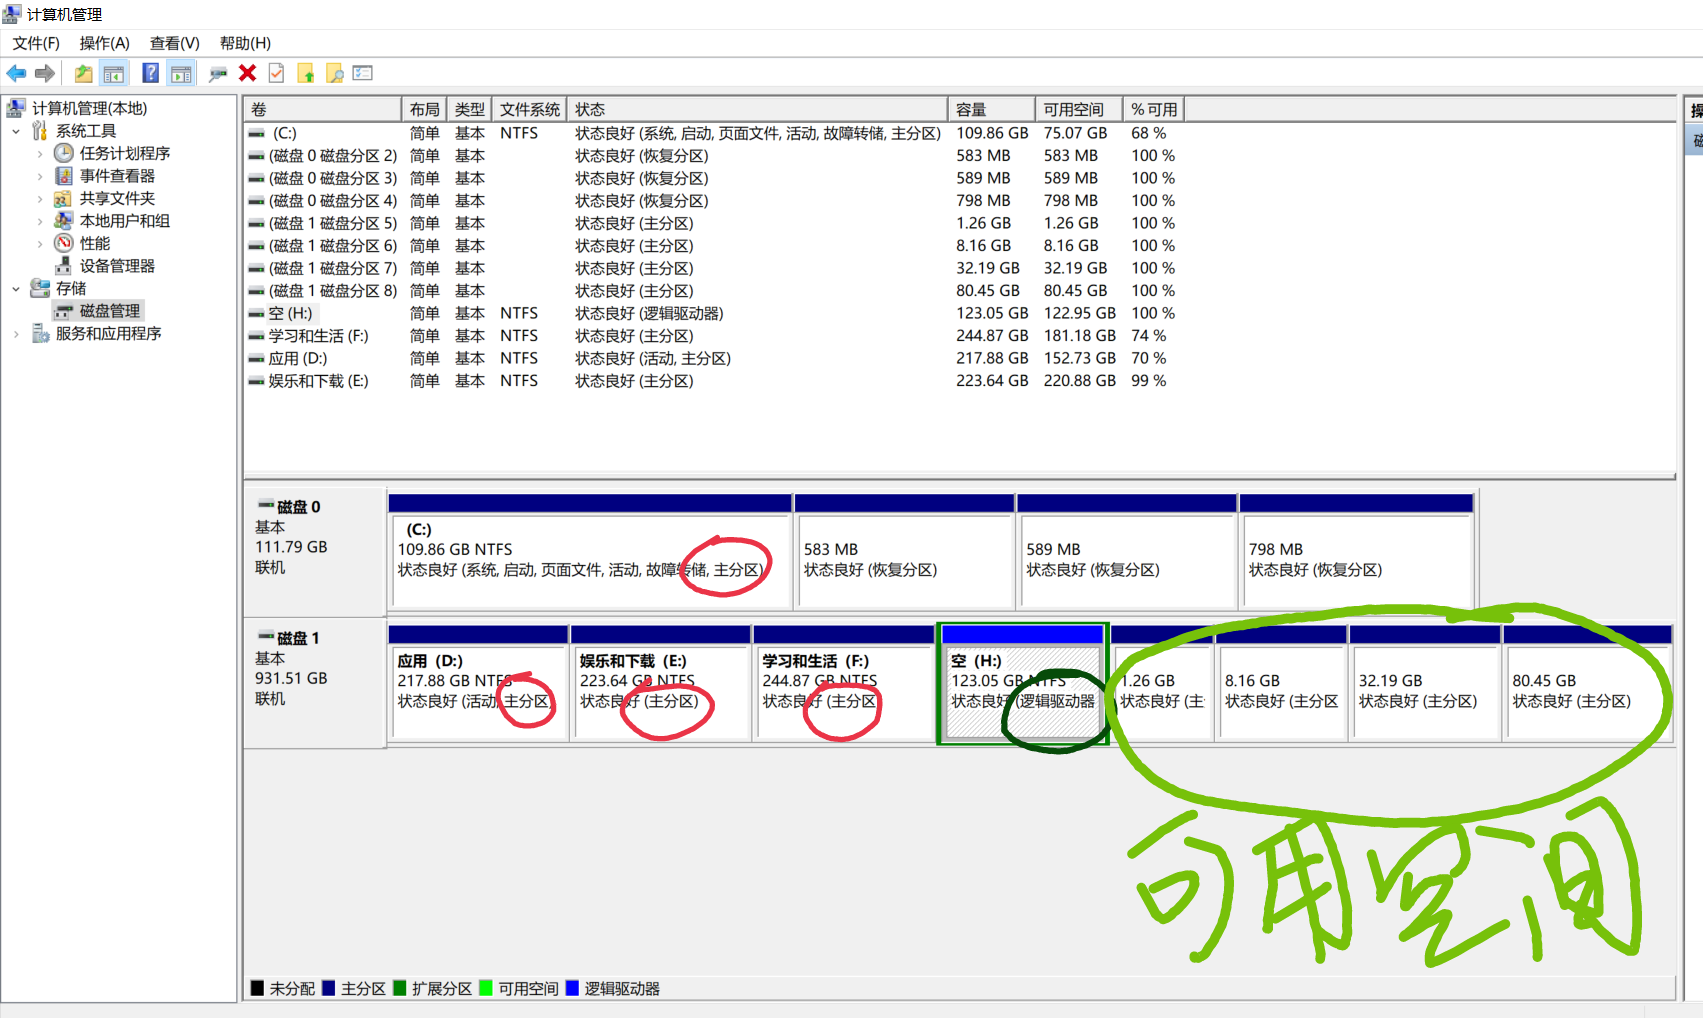This screenshot has height=1018, width=1703.
Task: Toggle the Show/Hide Console Tree button
Action: pyautogui.click(x=114, y=73)
